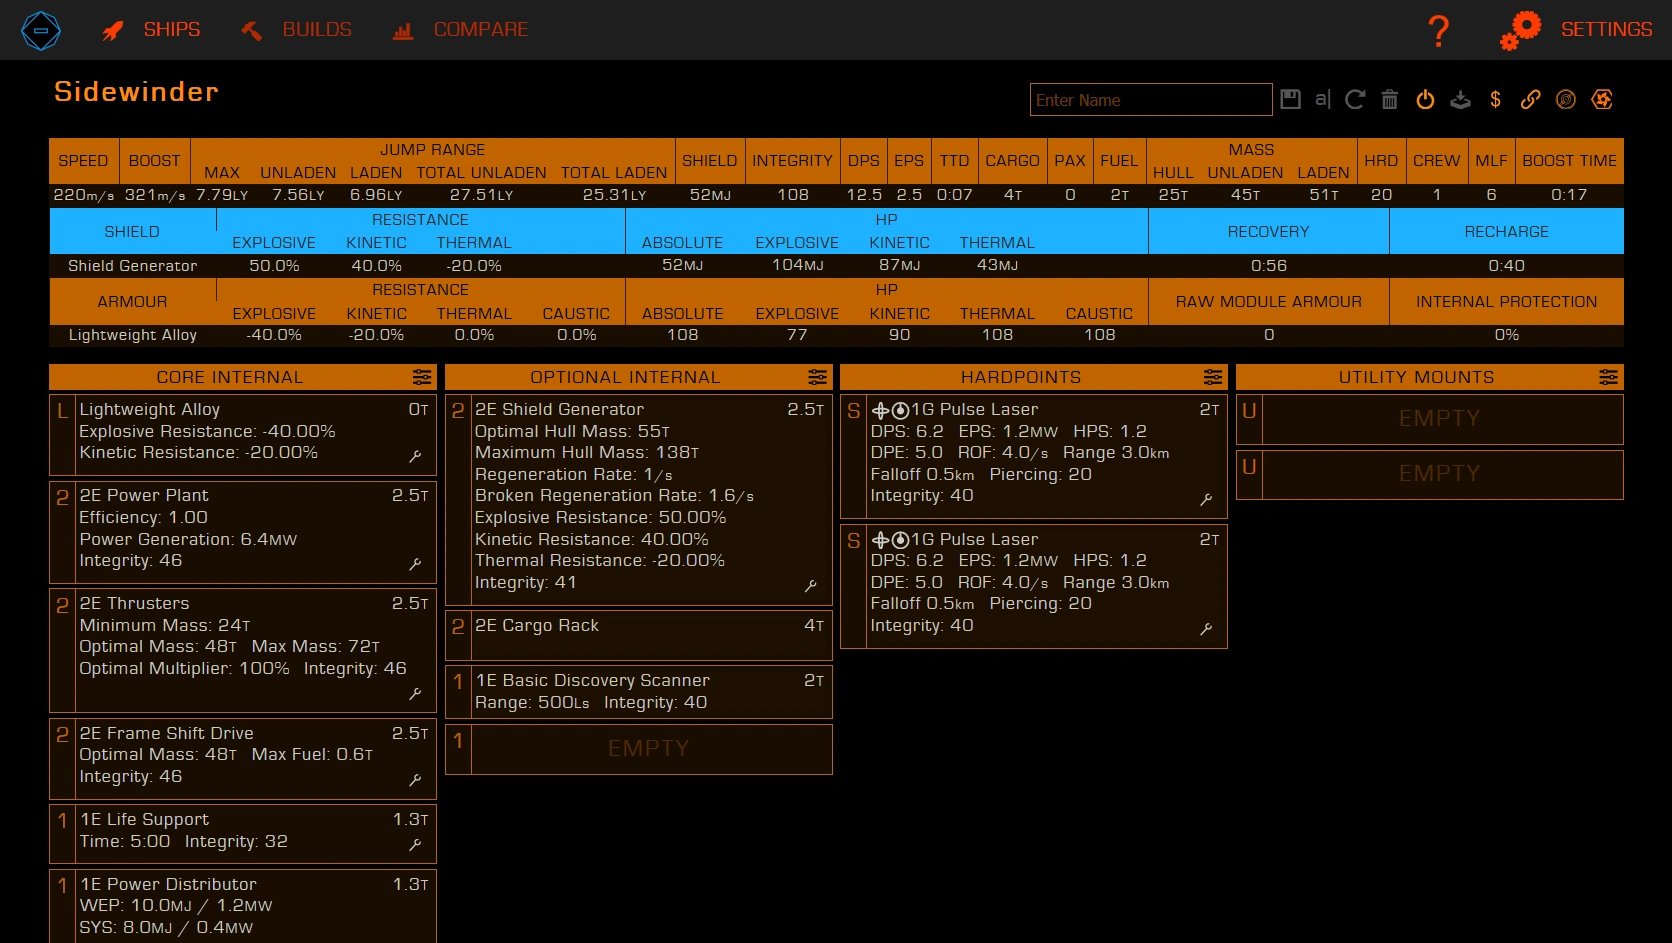The width and height of the screenshot is (1672, 943).
Task: Click the delete build trash can icon
Action: coord(1390,99)
